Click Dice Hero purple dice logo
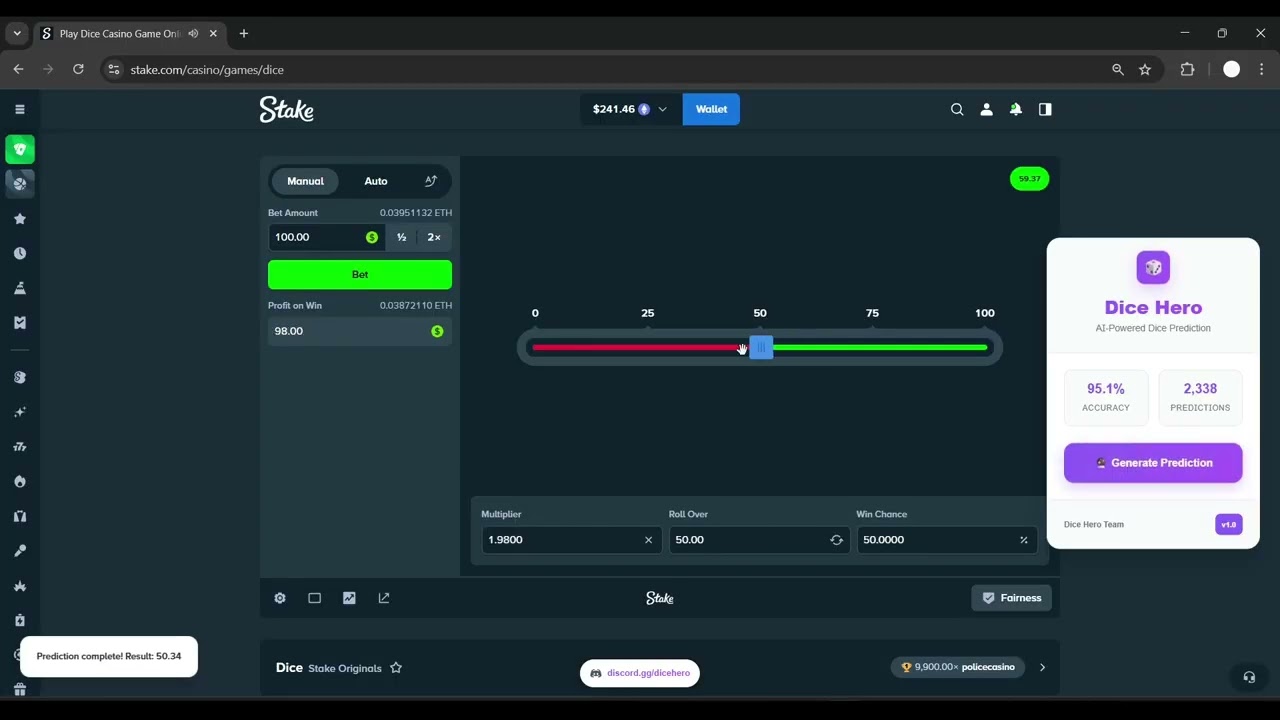 click(1153, 268)
